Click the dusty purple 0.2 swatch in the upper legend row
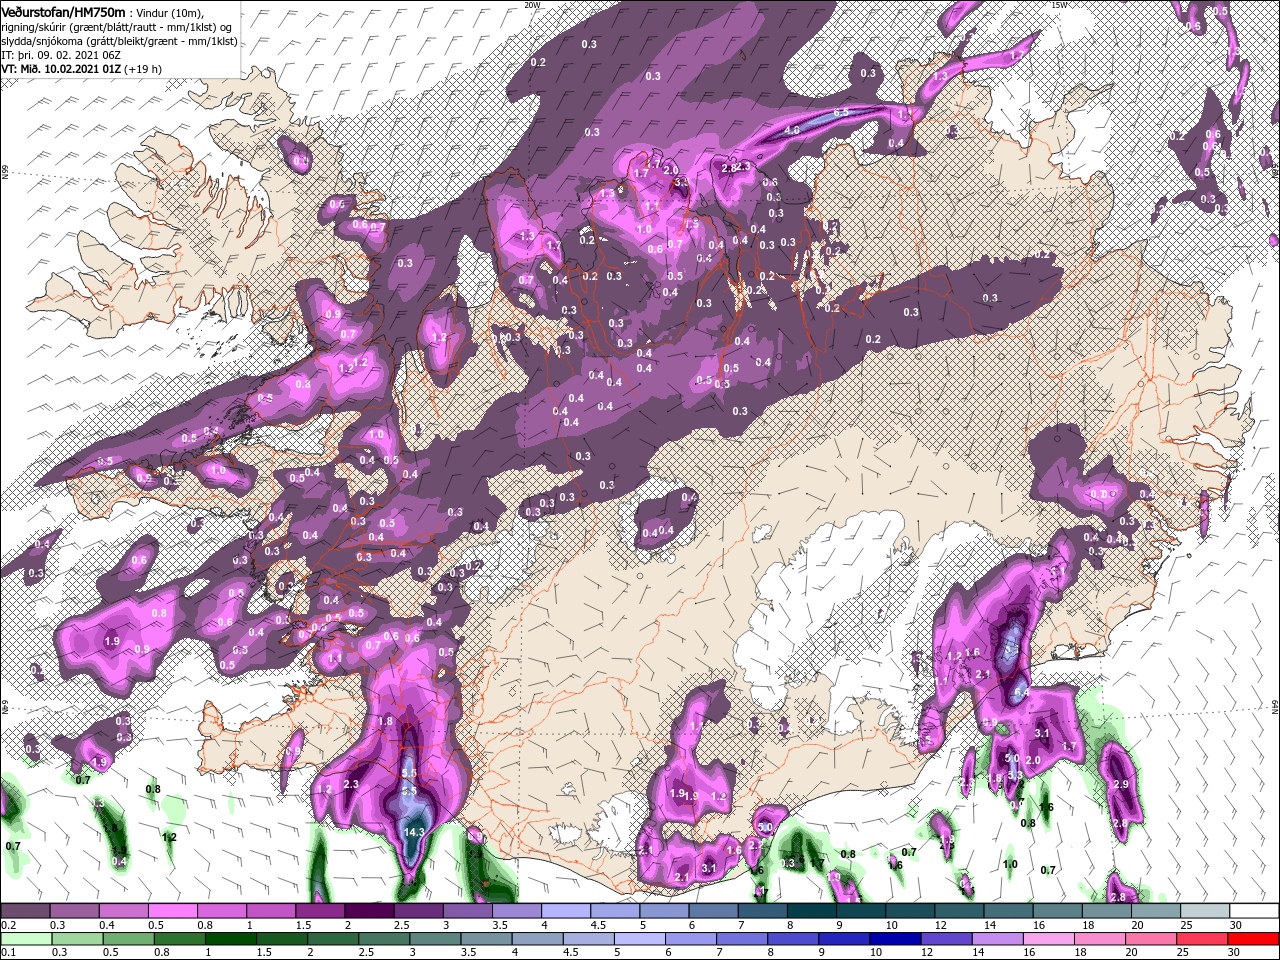Image resolution: width=1280 pixels, height=960 pixels. (x=26, y=911)
